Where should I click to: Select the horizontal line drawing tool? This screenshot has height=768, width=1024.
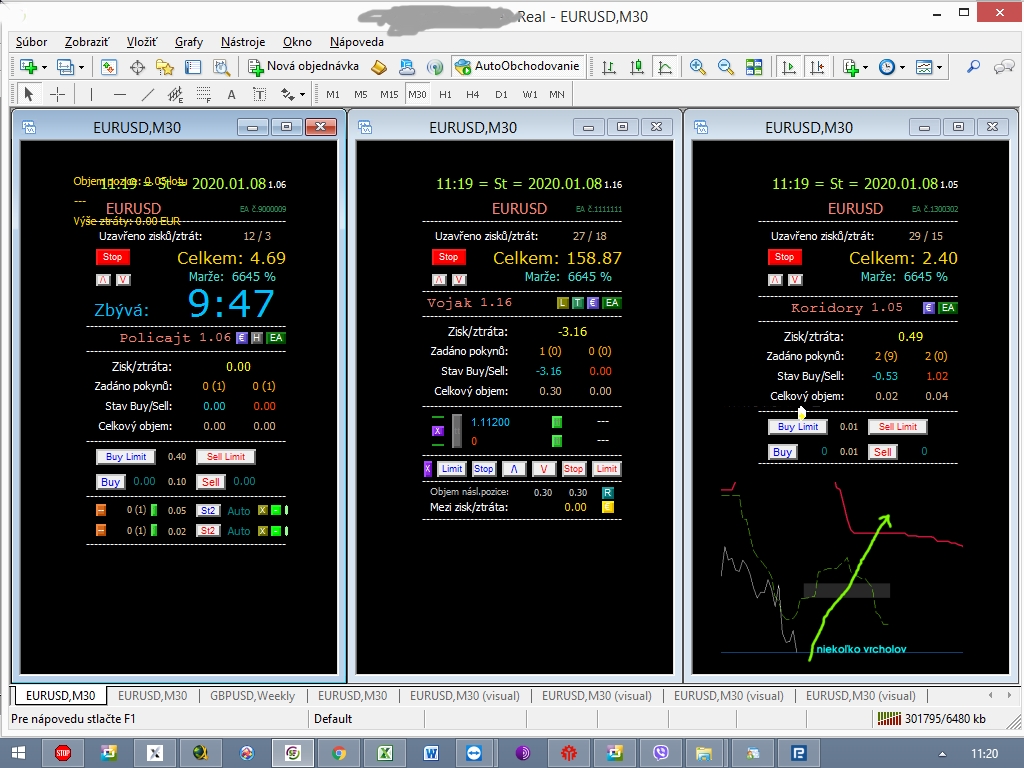pyautogui.click(x=120, y=95)
